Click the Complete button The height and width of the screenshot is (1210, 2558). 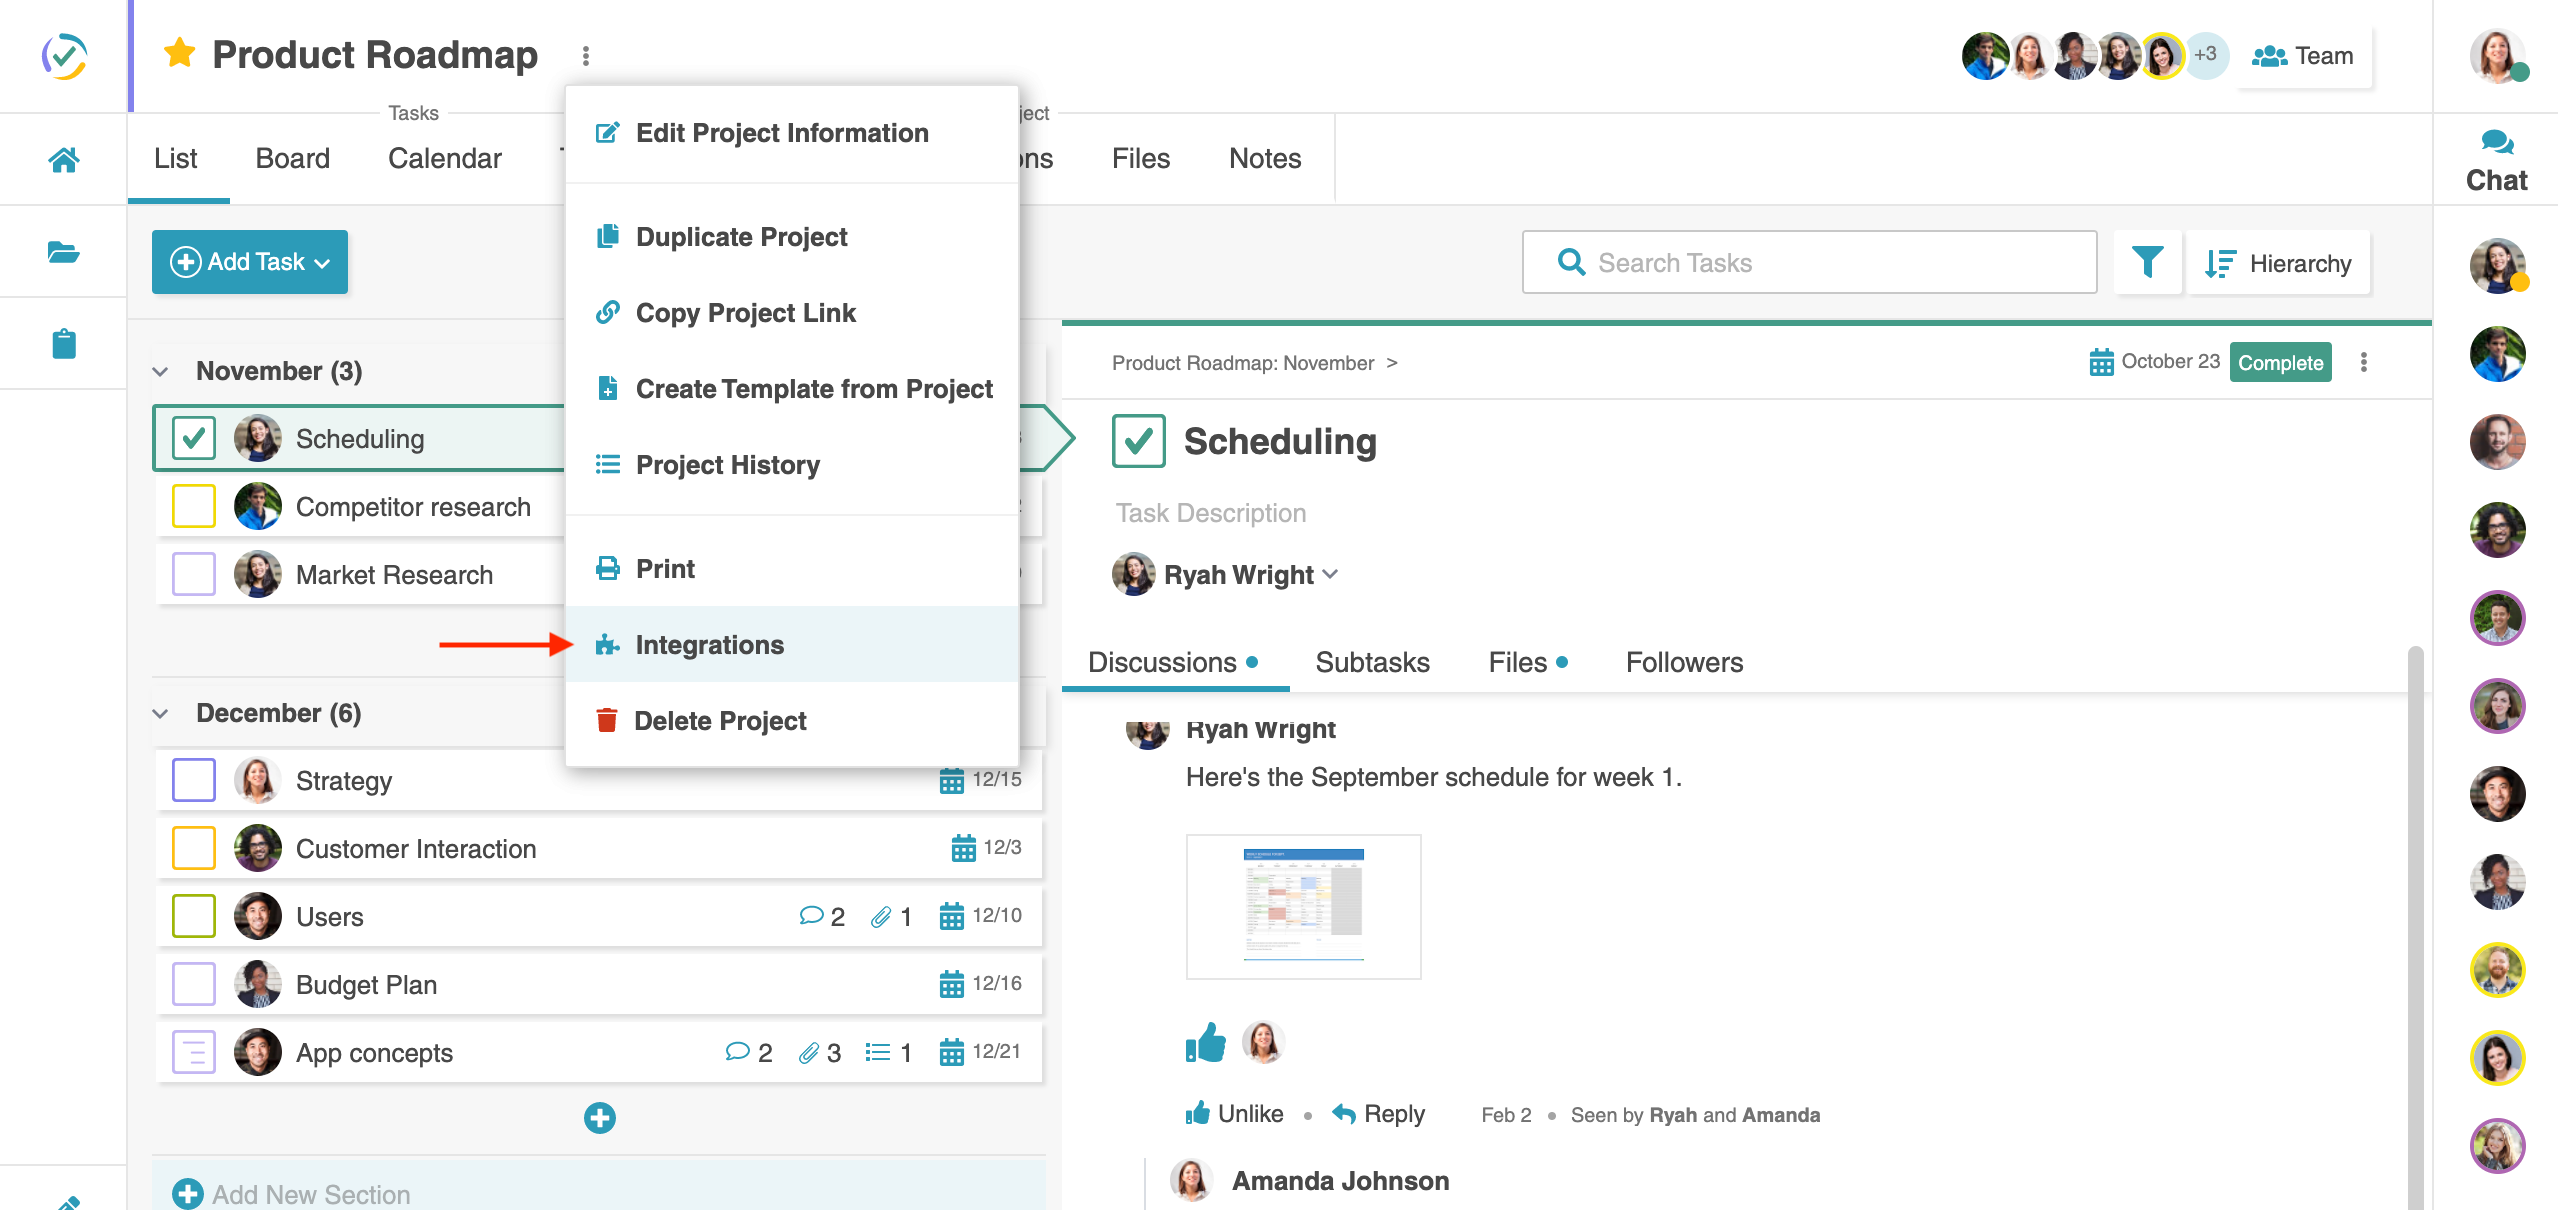[2281, 362]
